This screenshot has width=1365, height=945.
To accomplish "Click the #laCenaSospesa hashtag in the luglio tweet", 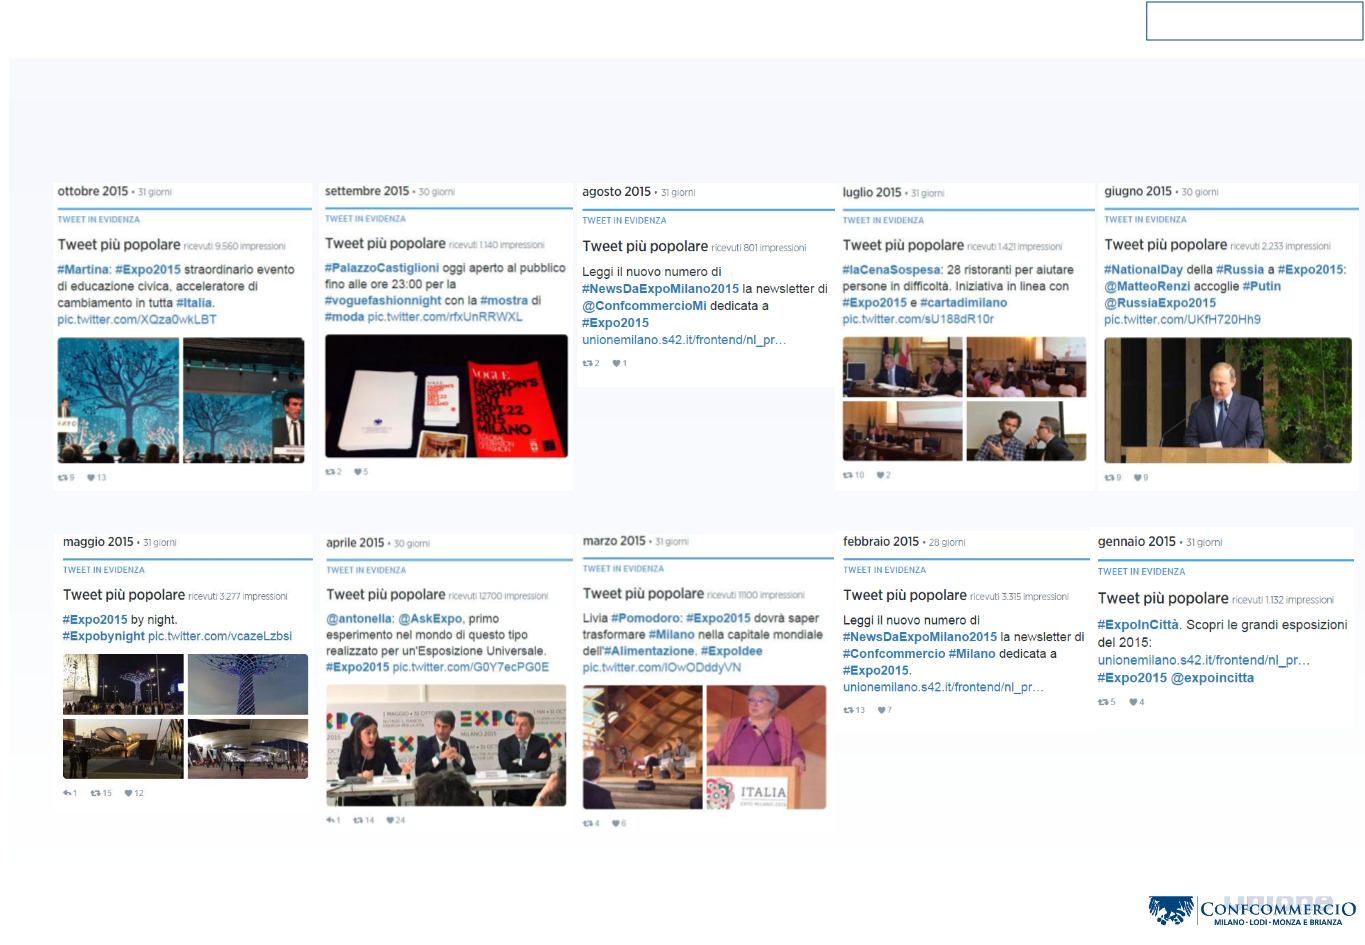I will [x=891, y=270].
